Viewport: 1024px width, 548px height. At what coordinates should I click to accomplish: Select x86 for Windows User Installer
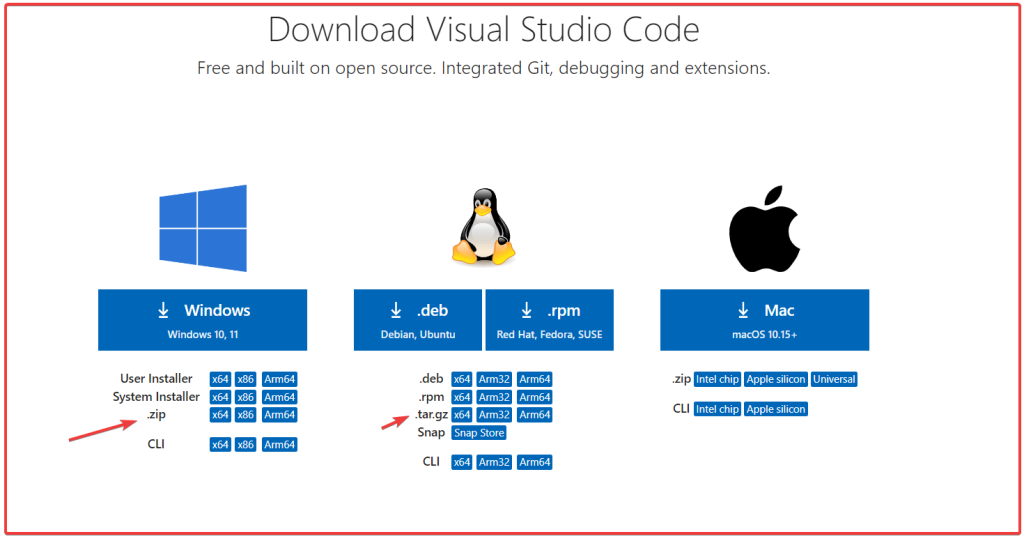click(x=246, y=379)
